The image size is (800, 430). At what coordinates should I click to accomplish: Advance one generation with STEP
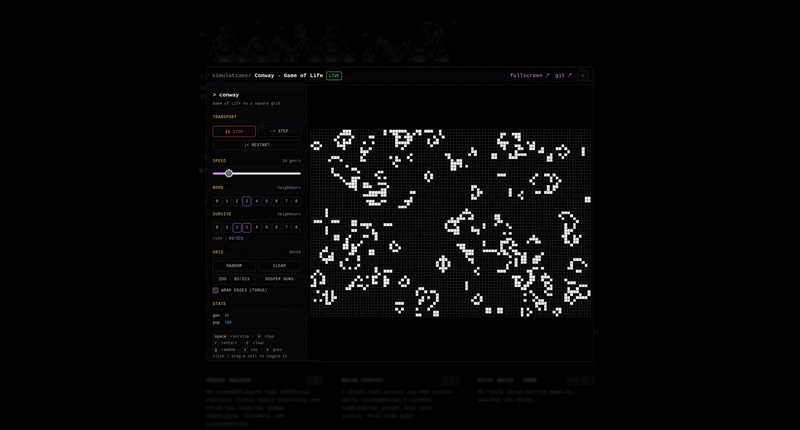pos(279,132)
